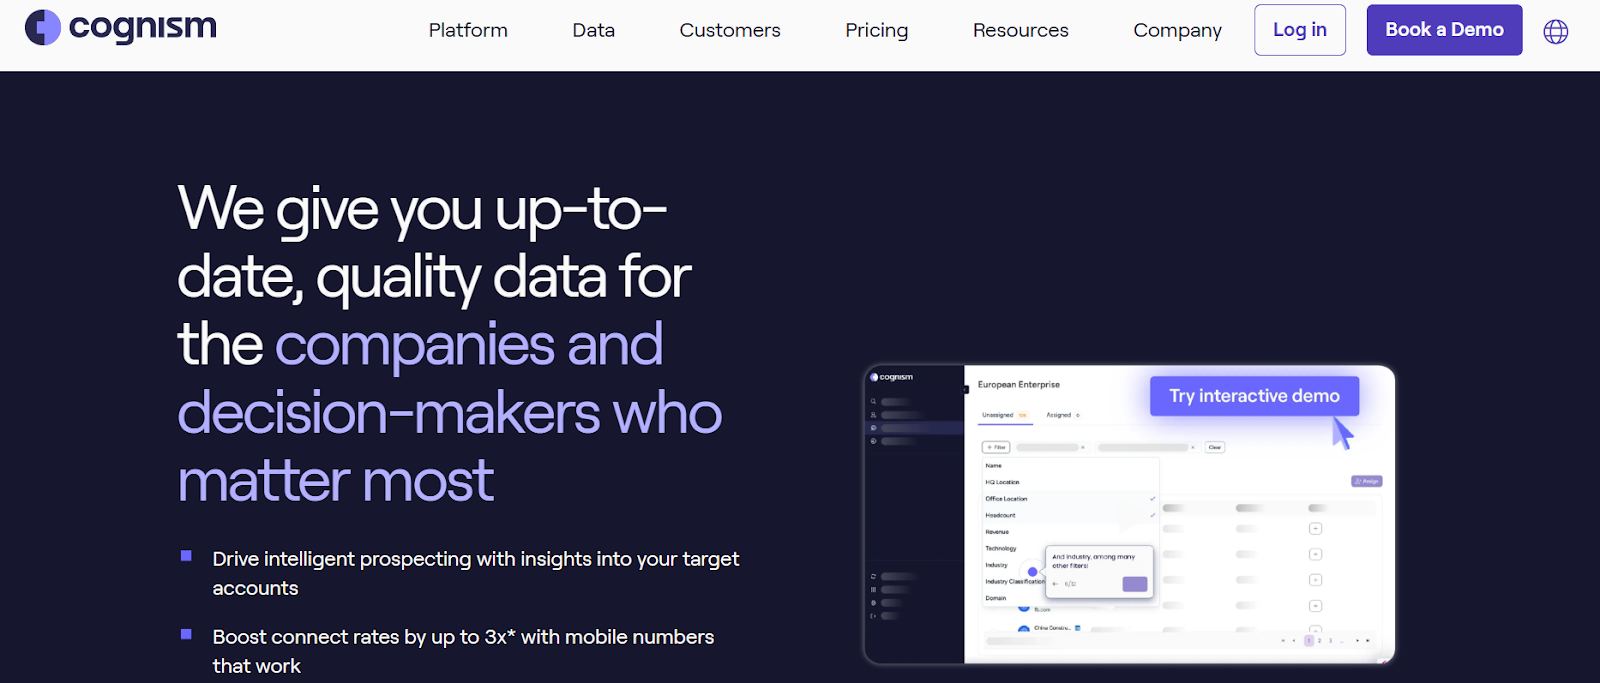Click the Assign button in the demo preview
This screenshot has width=1600, height=683.
point(1366,481)
